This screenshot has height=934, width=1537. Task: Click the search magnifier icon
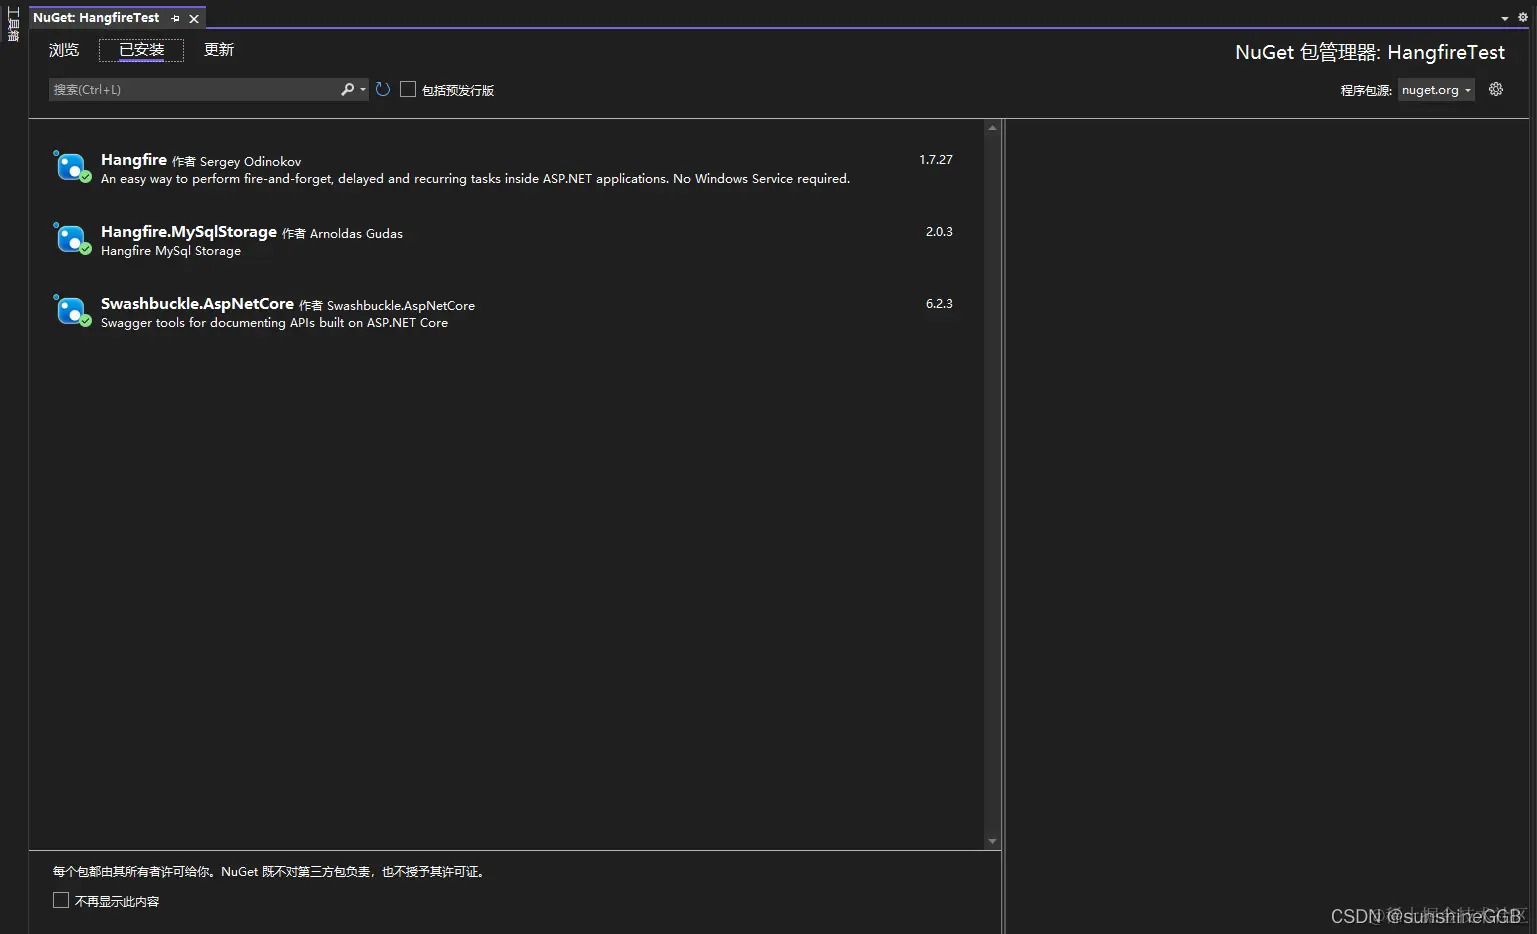tap(347, 89)
